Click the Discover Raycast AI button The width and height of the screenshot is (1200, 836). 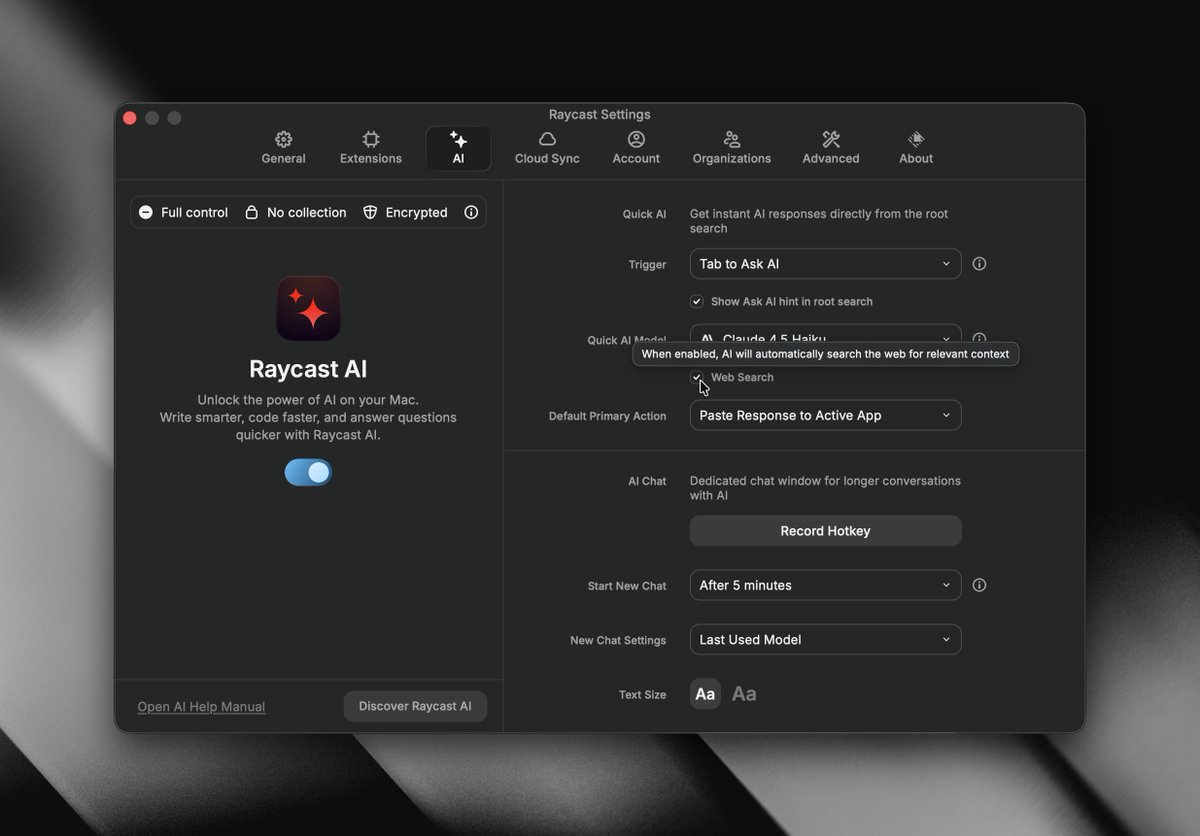tap(415, 706)
